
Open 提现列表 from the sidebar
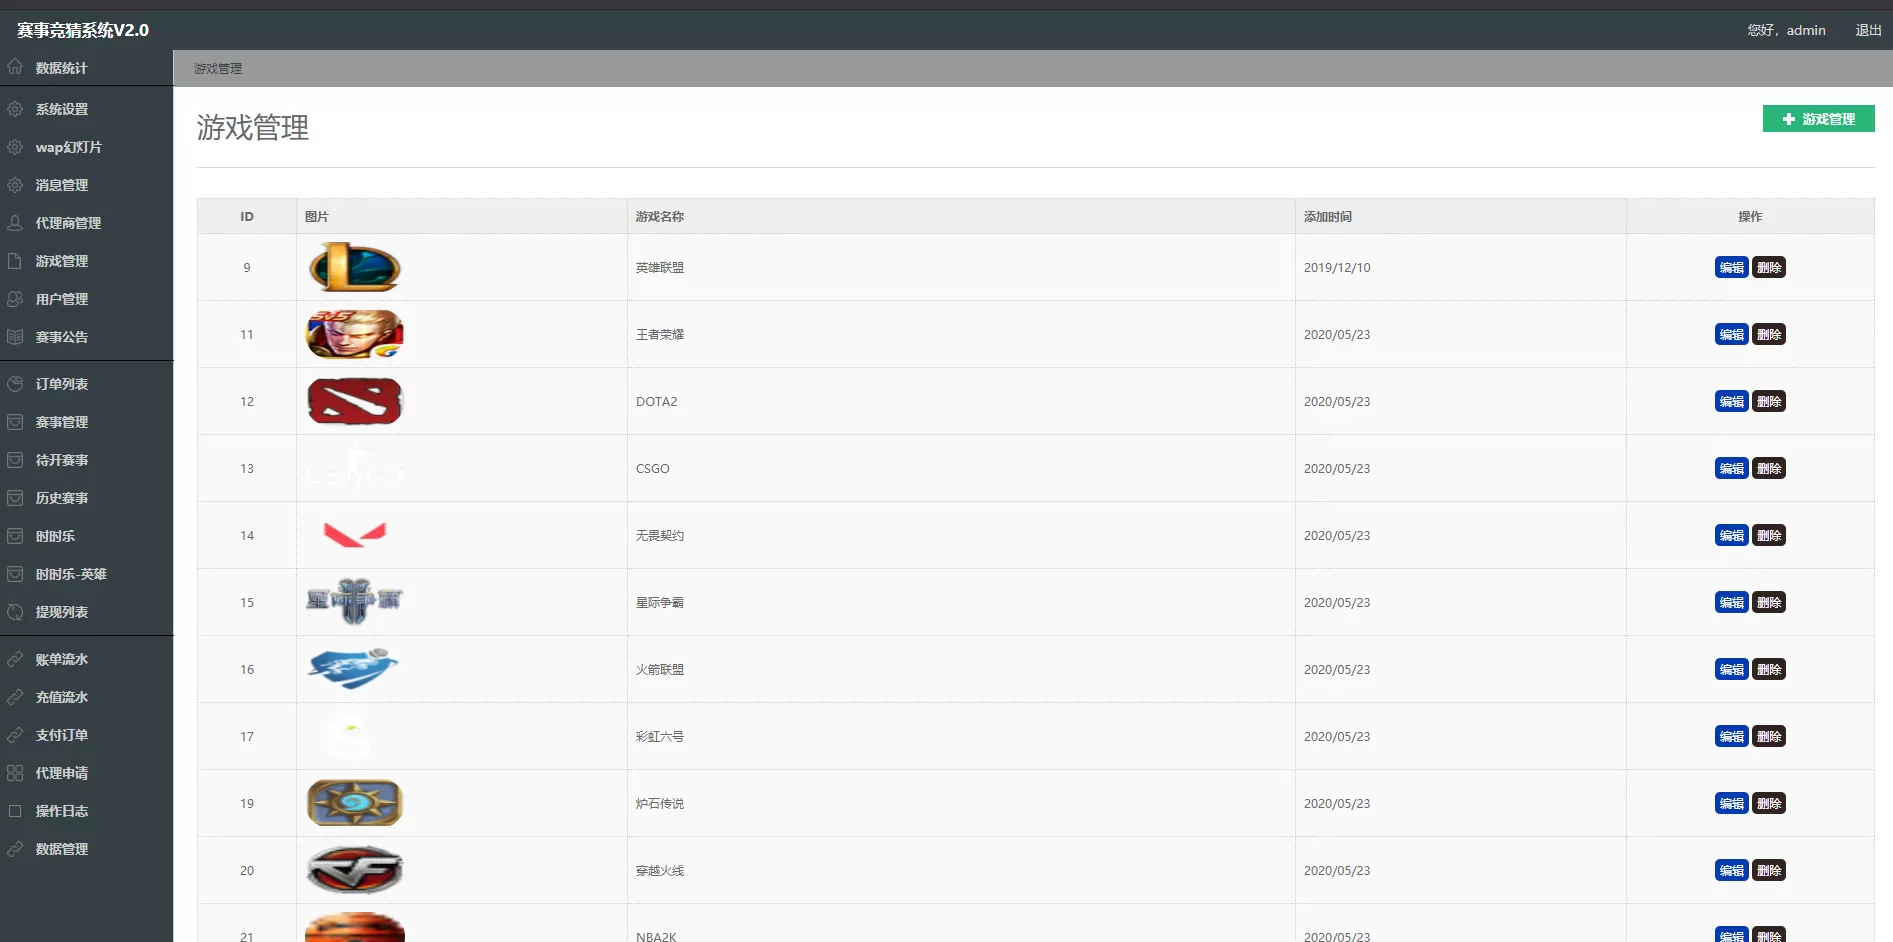coord(62,612)
